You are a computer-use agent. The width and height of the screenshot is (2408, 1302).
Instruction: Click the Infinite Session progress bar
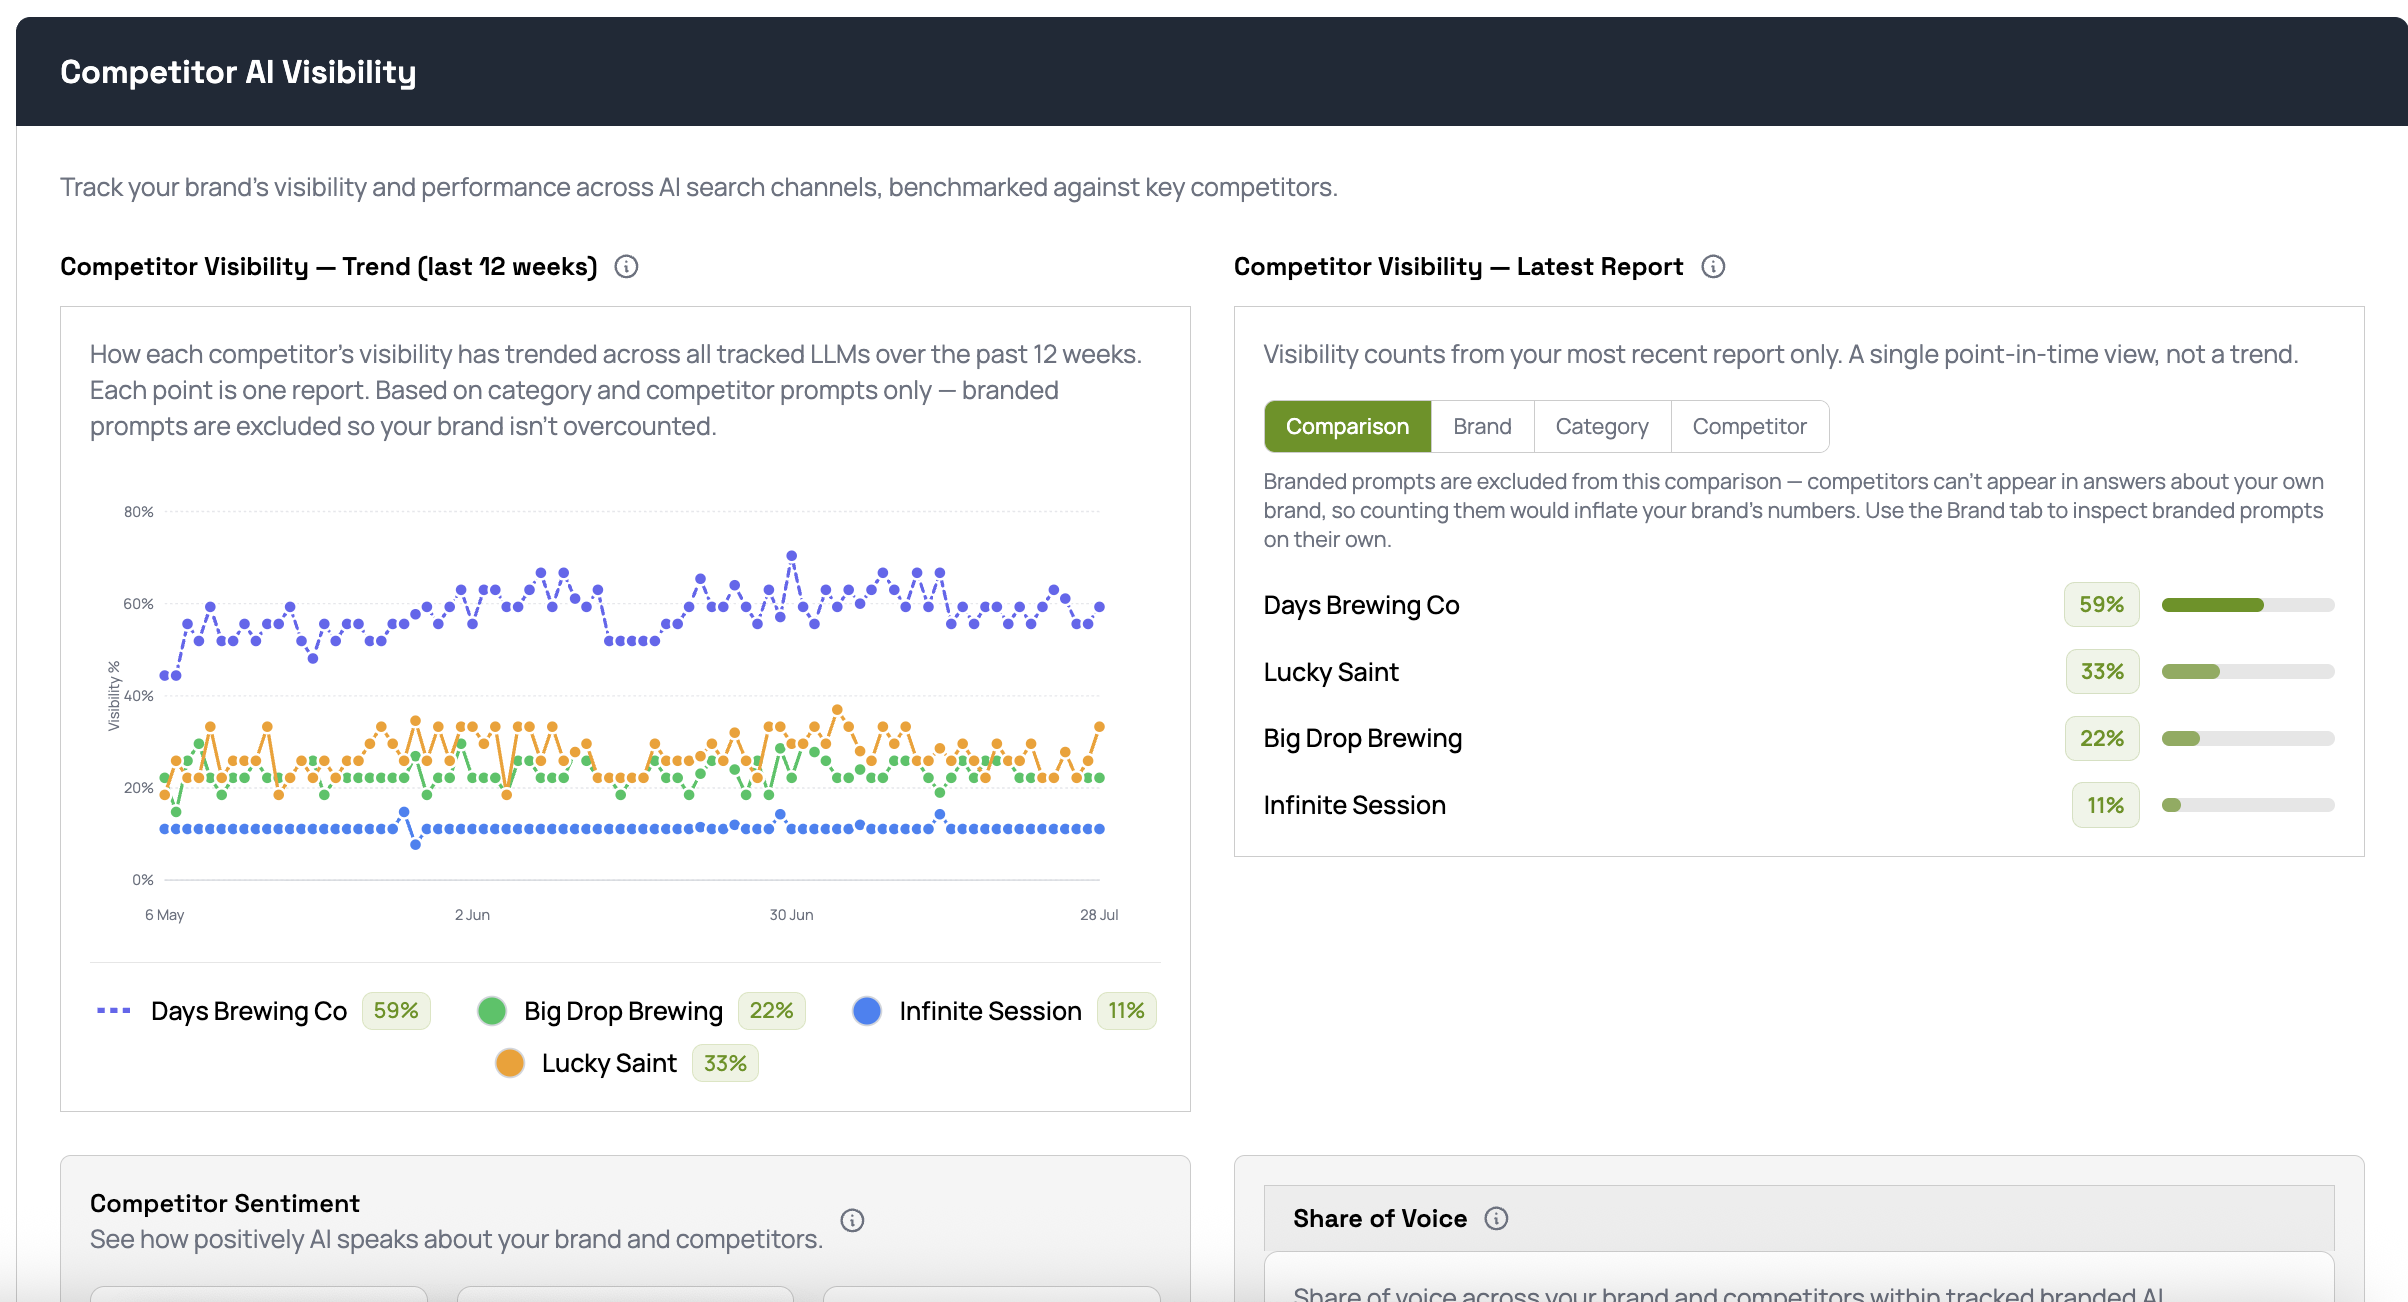click(2248, 805)
